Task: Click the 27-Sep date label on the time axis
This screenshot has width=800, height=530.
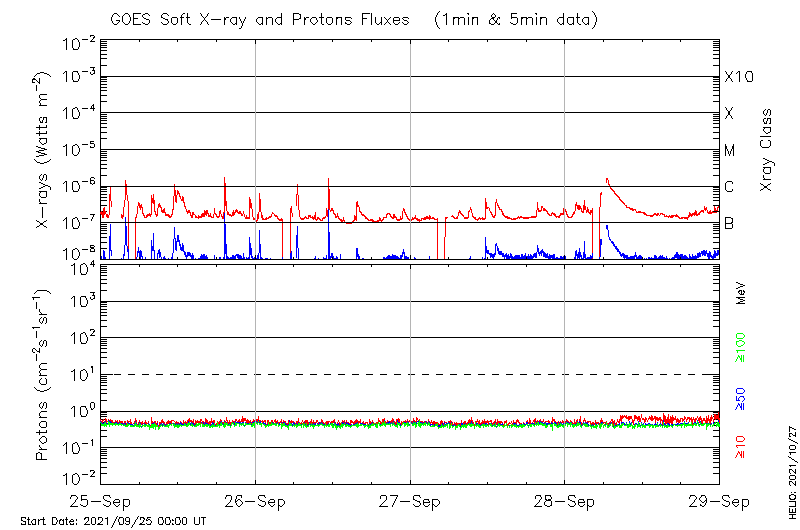Action: pos(409,500)
